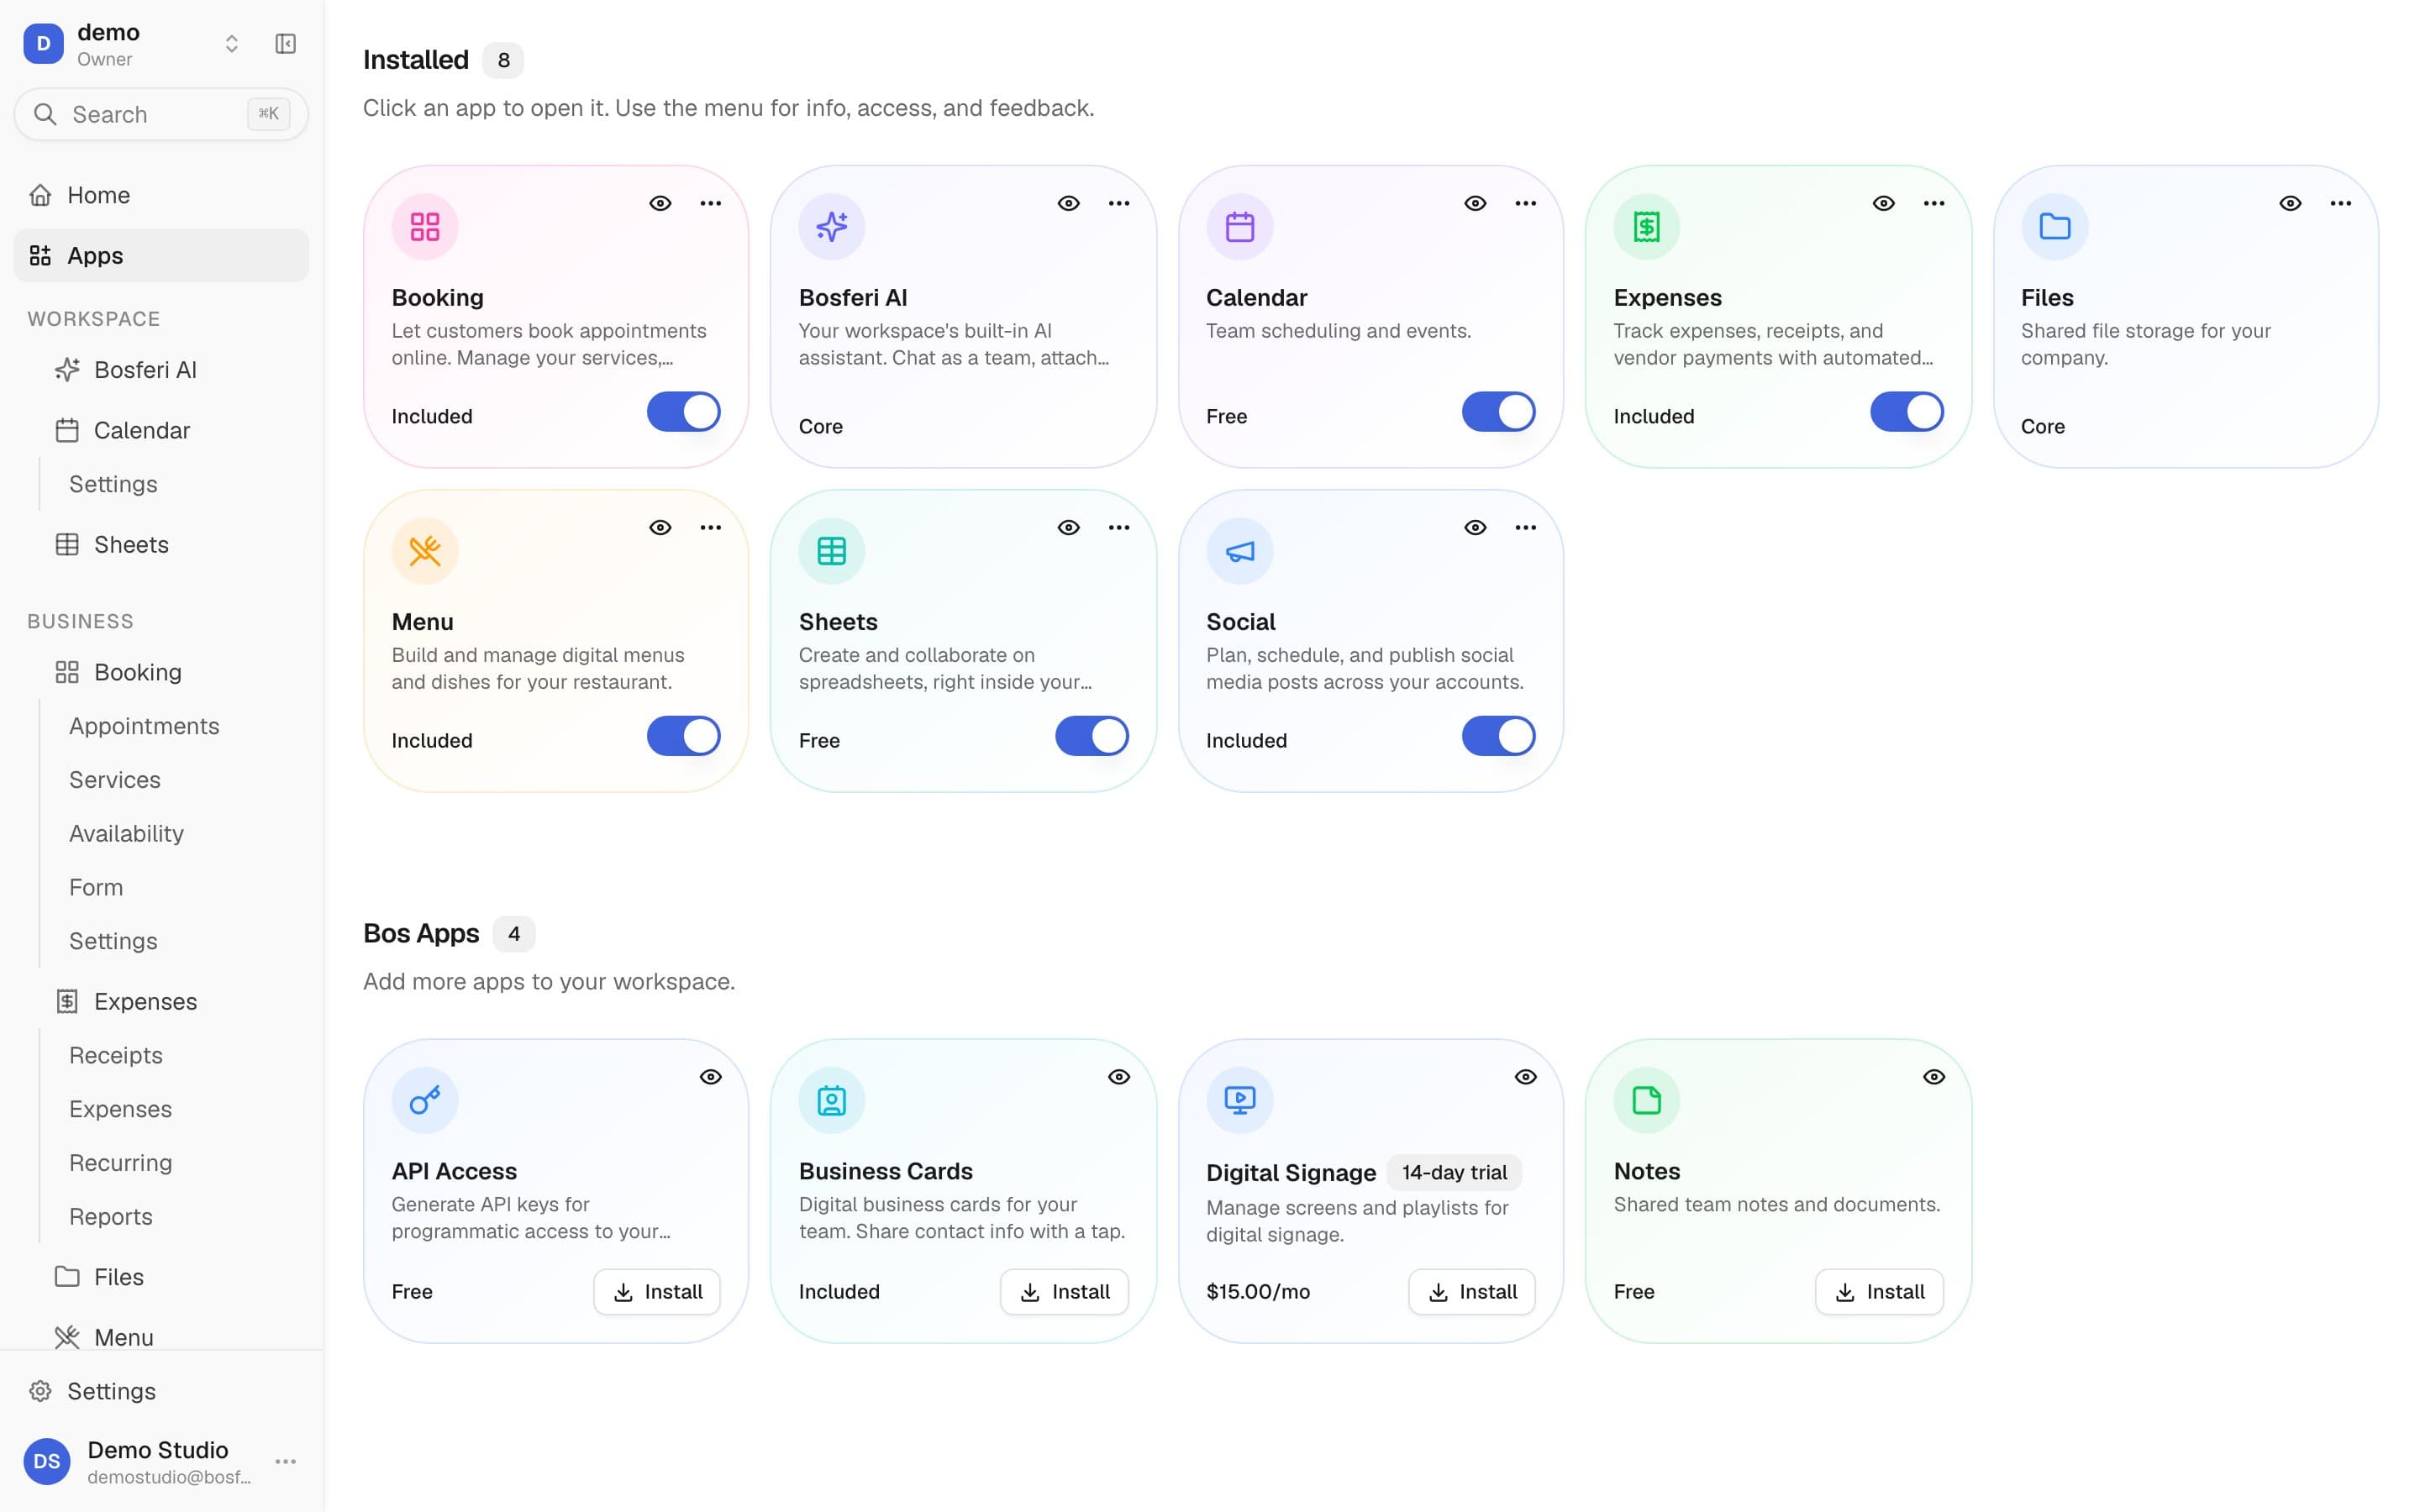The image size is (2420, 1512).
Task: Disable the Expenses app switch
Action: pos(1907,412)
